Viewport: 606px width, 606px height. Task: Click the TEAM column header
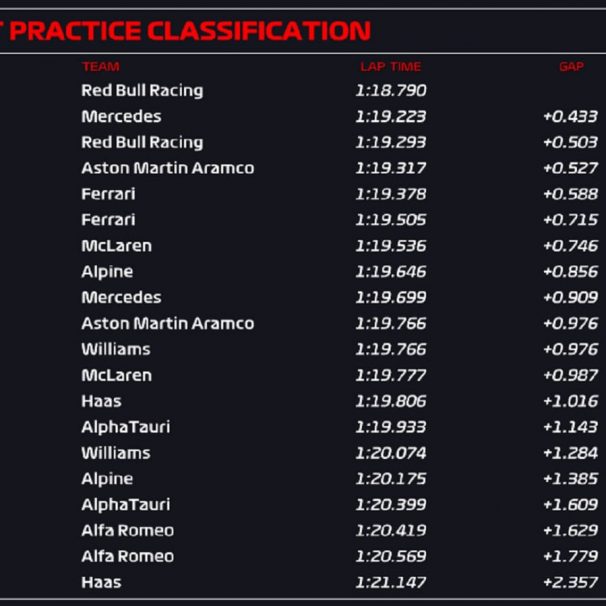point(100,66)
